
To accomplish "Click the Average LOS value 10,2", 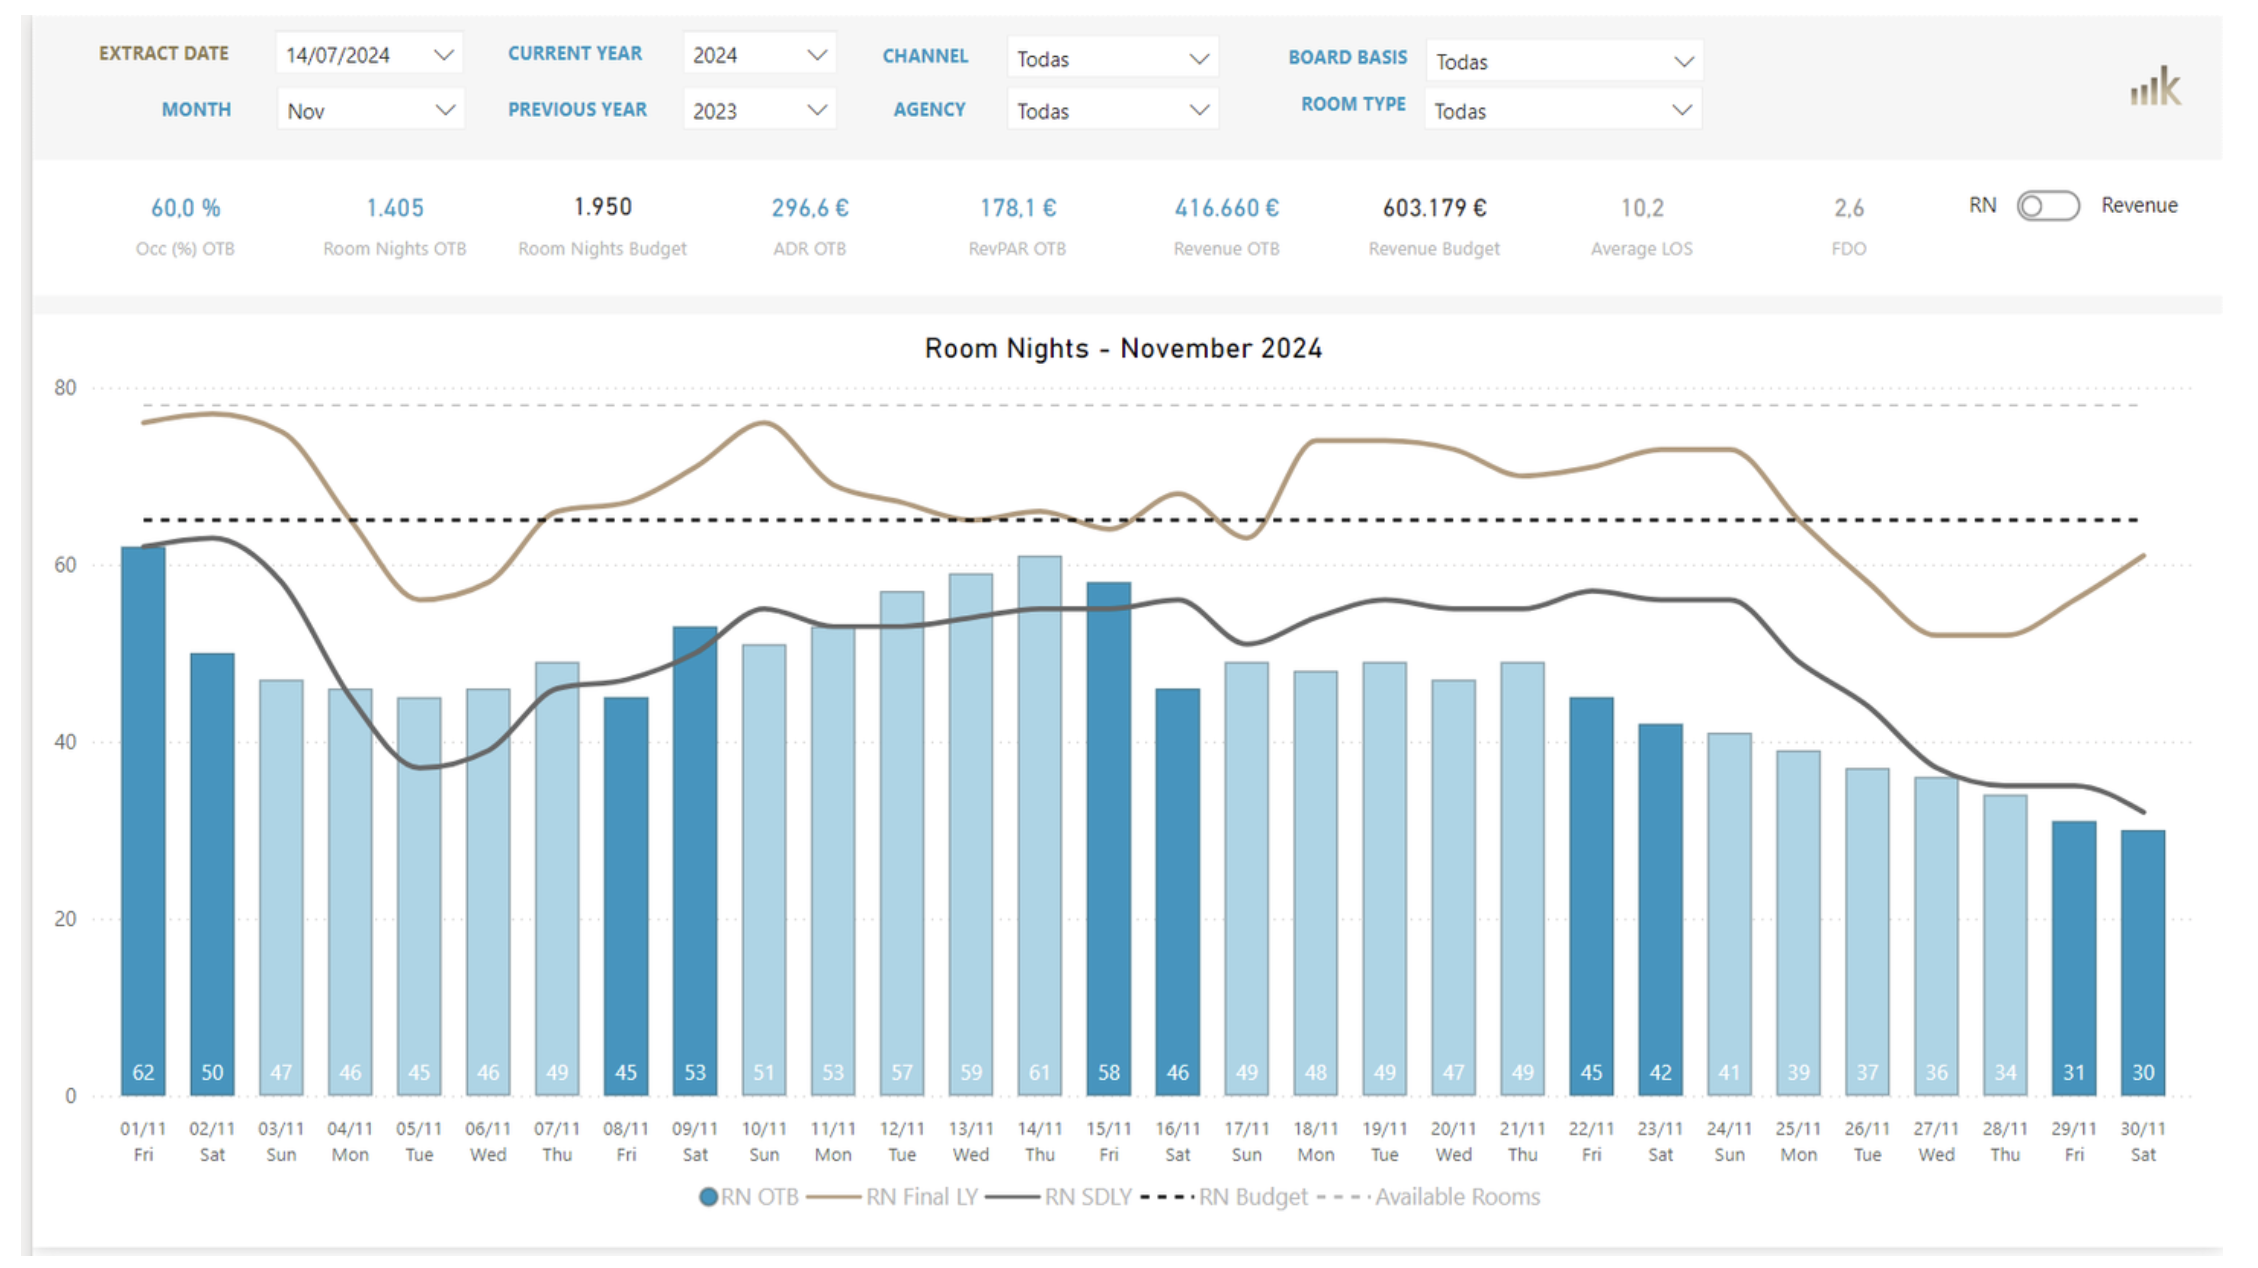I will click(1642, 208).
